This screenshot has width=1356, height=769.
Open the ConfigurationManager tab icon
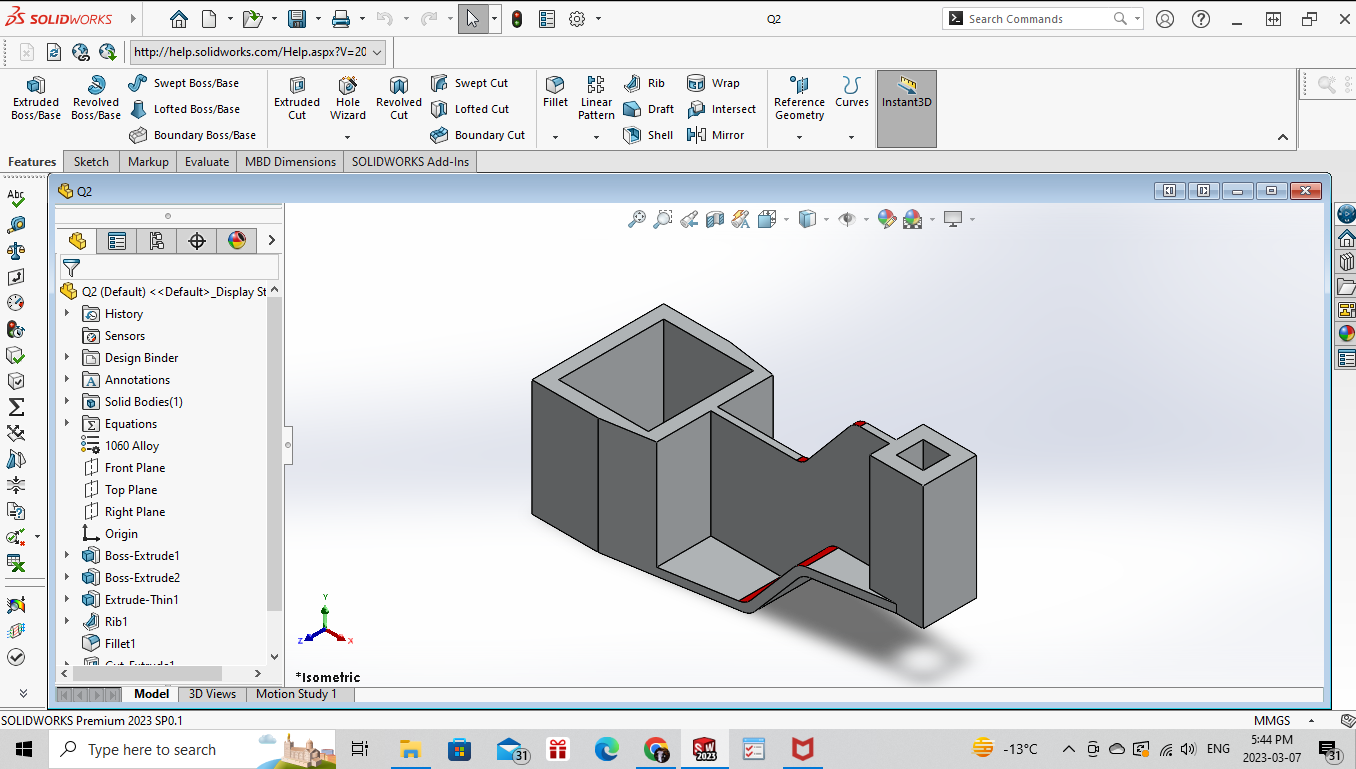tap(157, 240)
